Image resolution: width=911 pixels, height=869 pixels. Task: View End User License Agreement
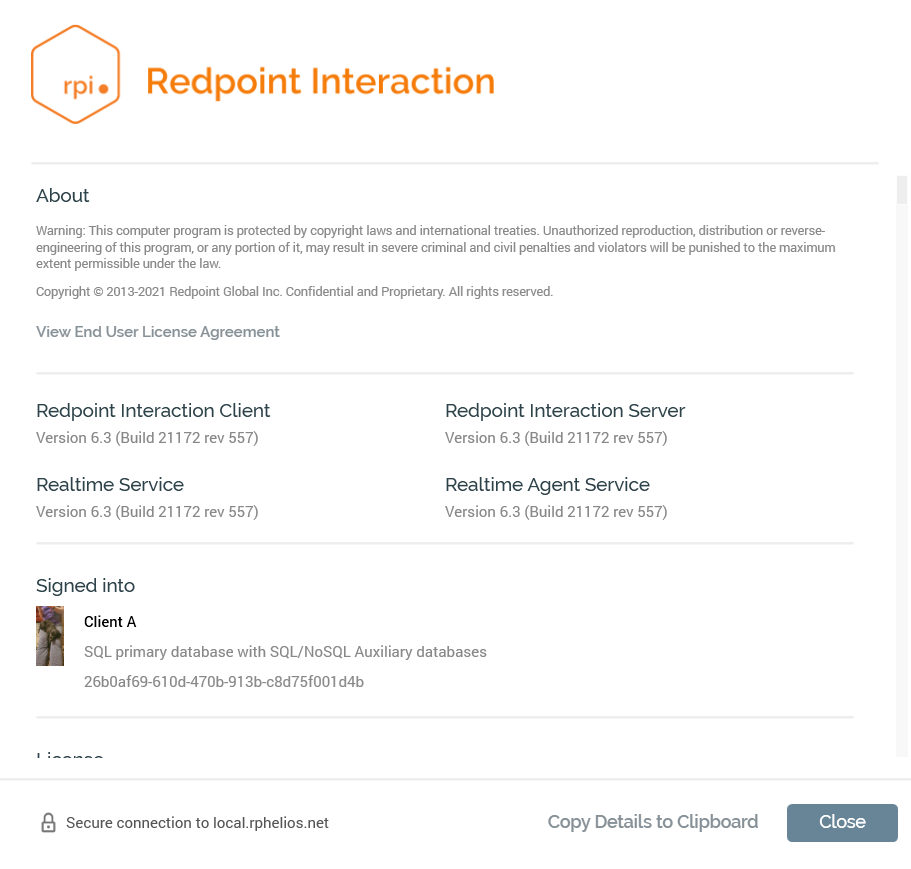pyautogui.click(x=157, y=331)
